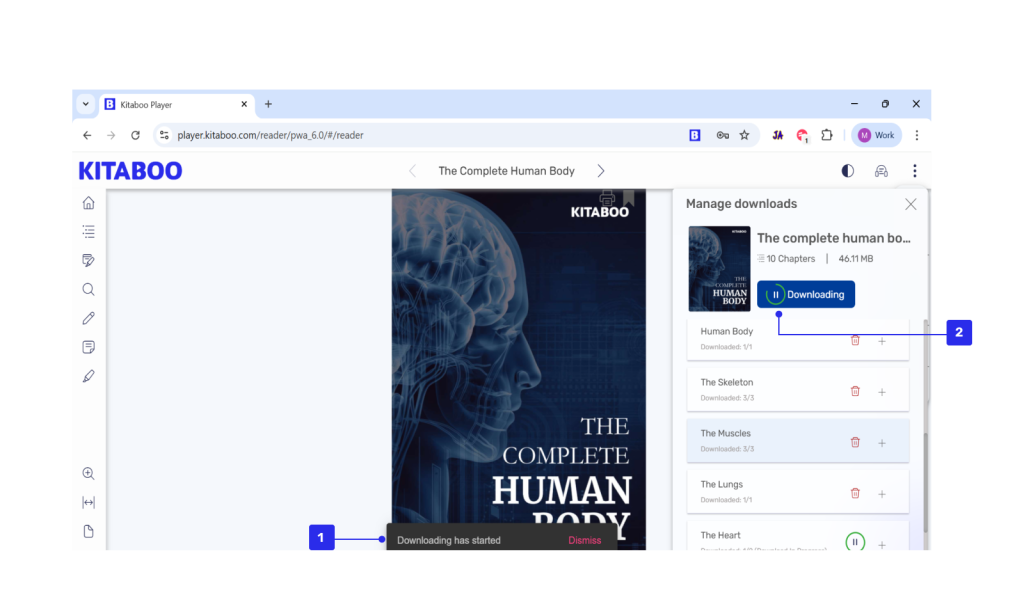Image resolution: width=1024 pixels, height=595 pixels.
Task: Delete The Muscles chapter download
Action: 855,442
